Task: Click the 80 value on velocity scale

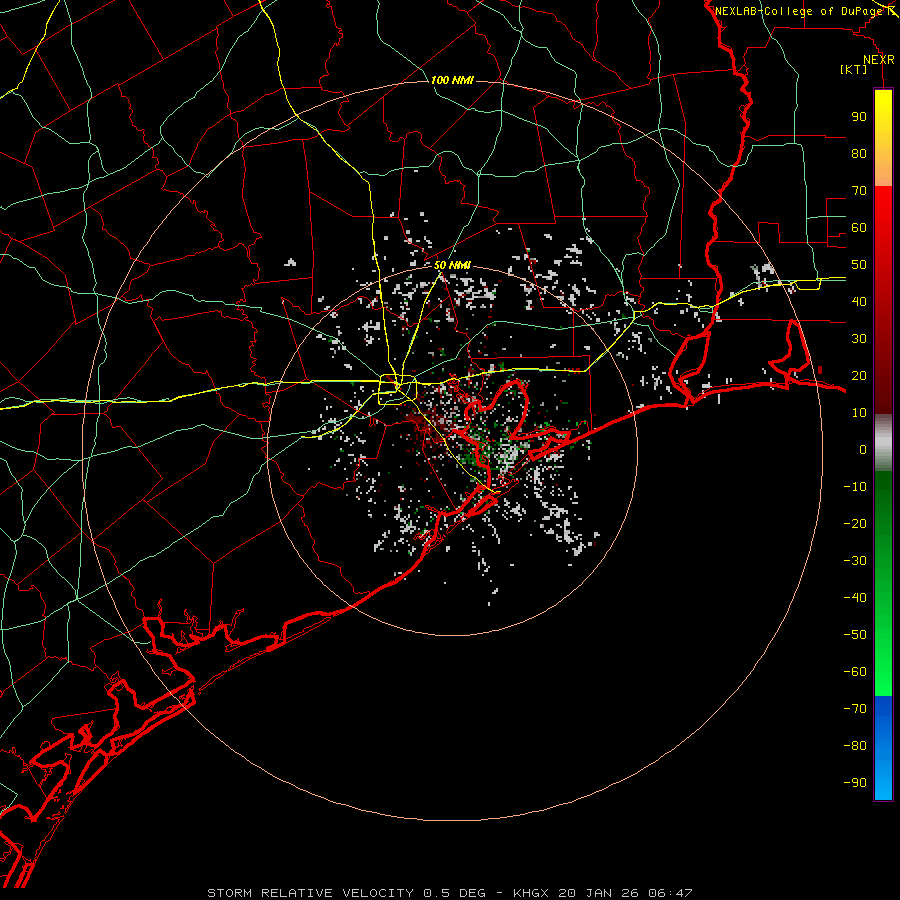Action: (x=859, y=153)
